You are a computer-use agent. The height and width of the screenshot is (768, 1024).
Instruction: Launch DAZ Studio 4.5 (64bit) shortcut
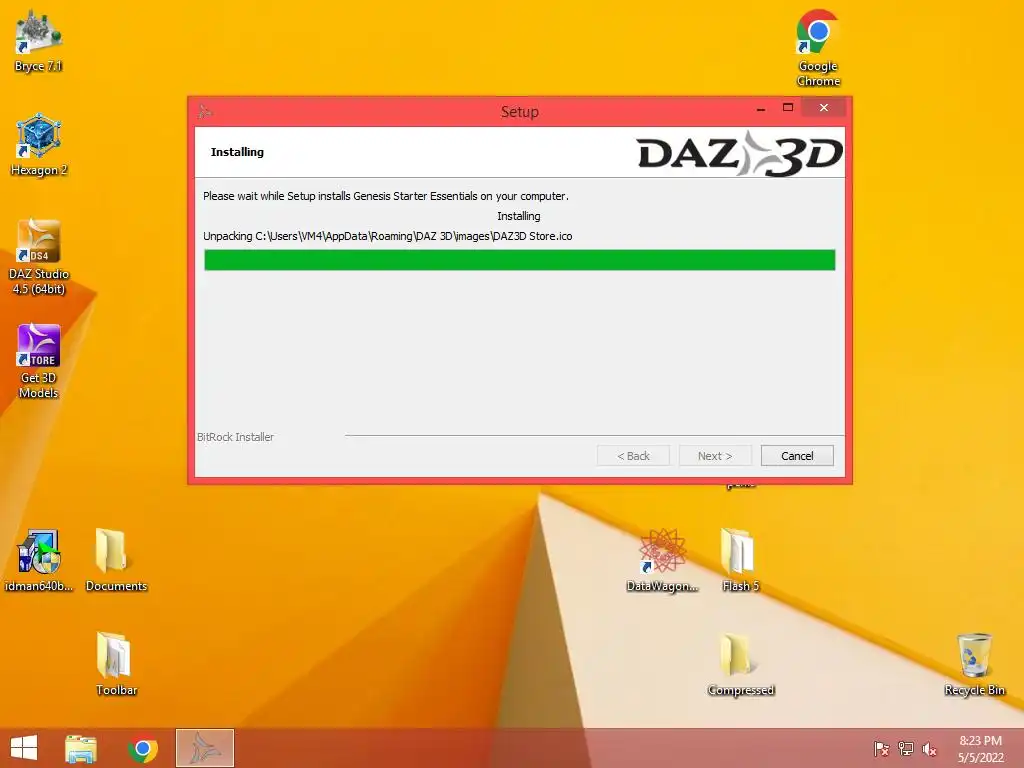pos(39,257)
